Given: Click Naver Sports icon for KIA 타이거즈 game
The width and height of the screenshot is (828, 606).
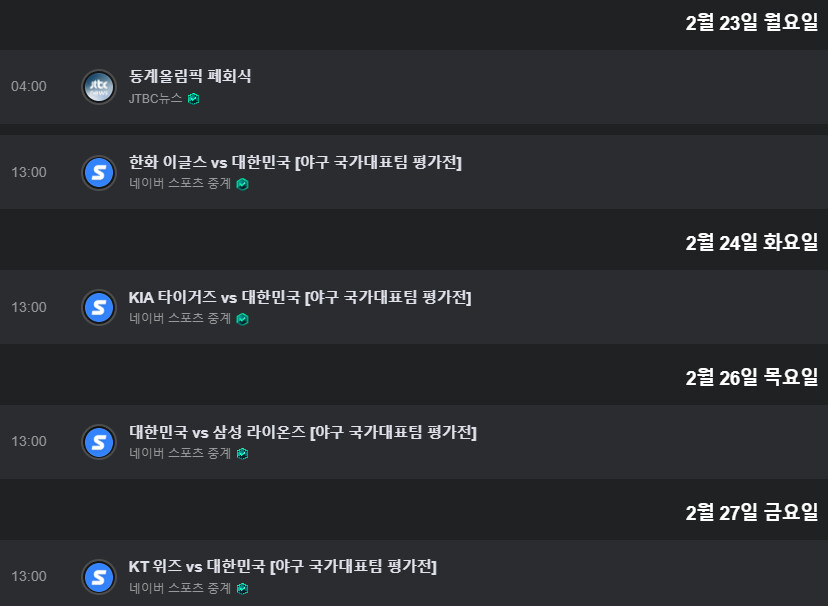Looking at the screenshot, I should pos(98,307).
